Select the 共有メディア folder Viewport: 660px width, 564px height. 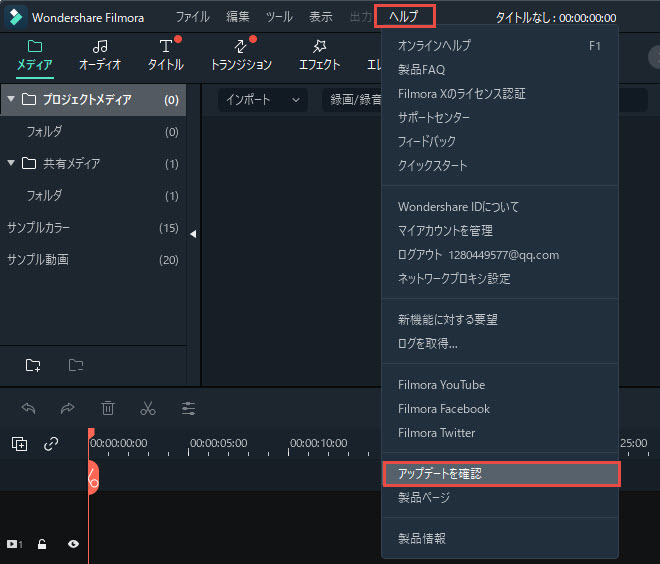tap(93, 163)
